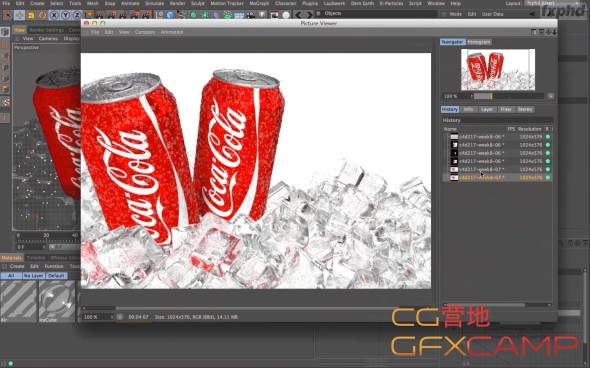Click the Objects path field
The width and height of the screenshot is (590, 368).
point(376,14)
